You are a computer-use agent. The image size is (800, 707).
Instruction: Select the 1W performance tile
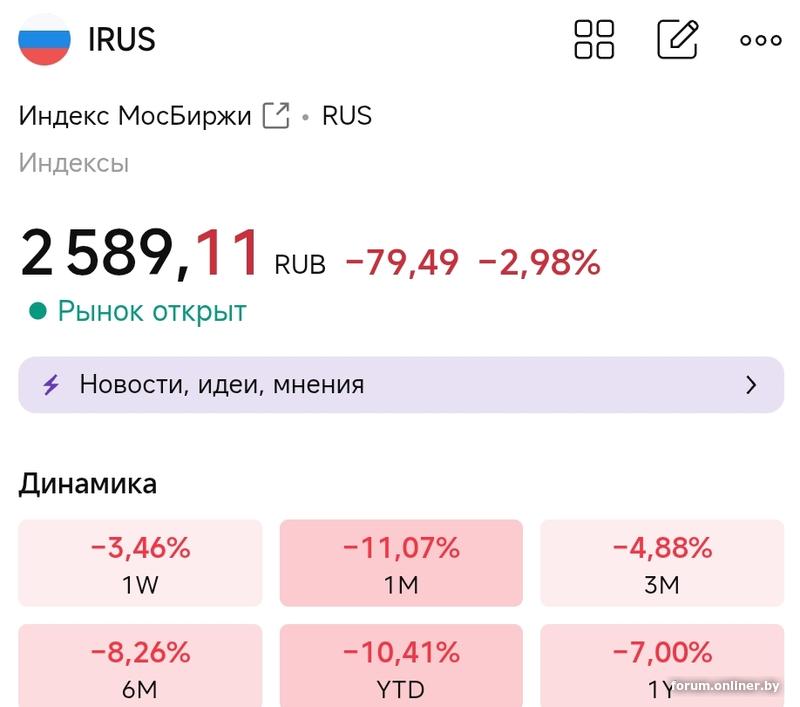[140, 563]
